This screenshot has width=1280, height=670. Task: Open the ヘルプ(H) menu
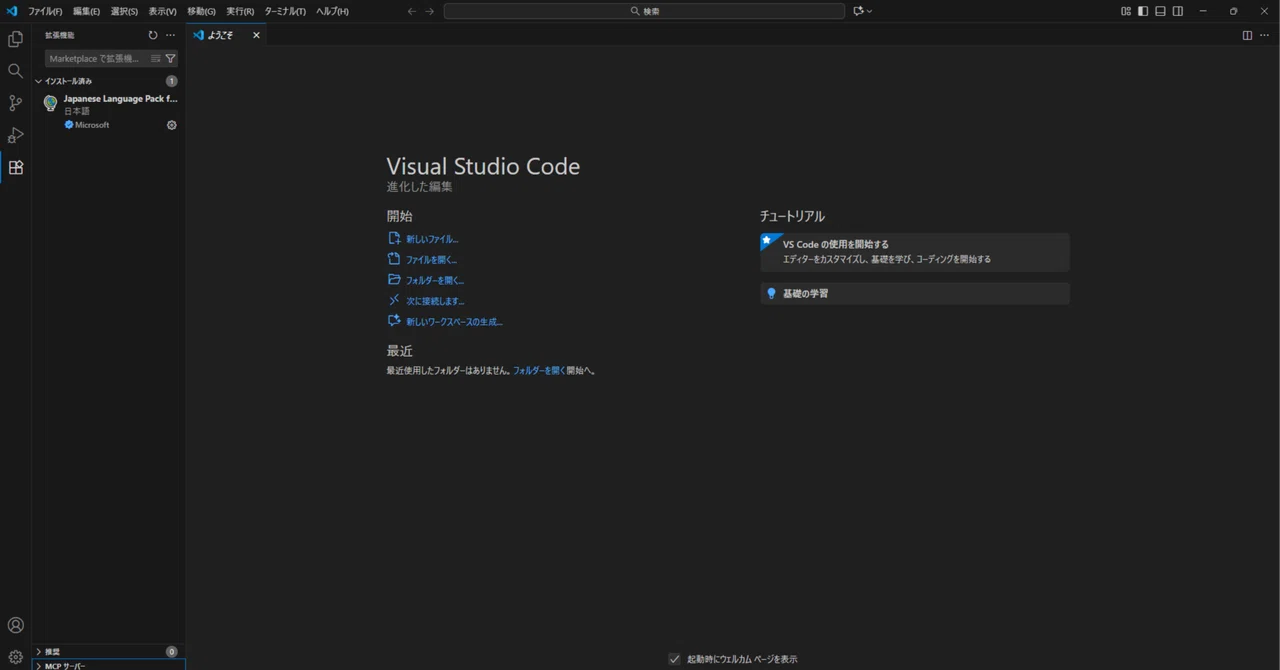coord(332,11)
